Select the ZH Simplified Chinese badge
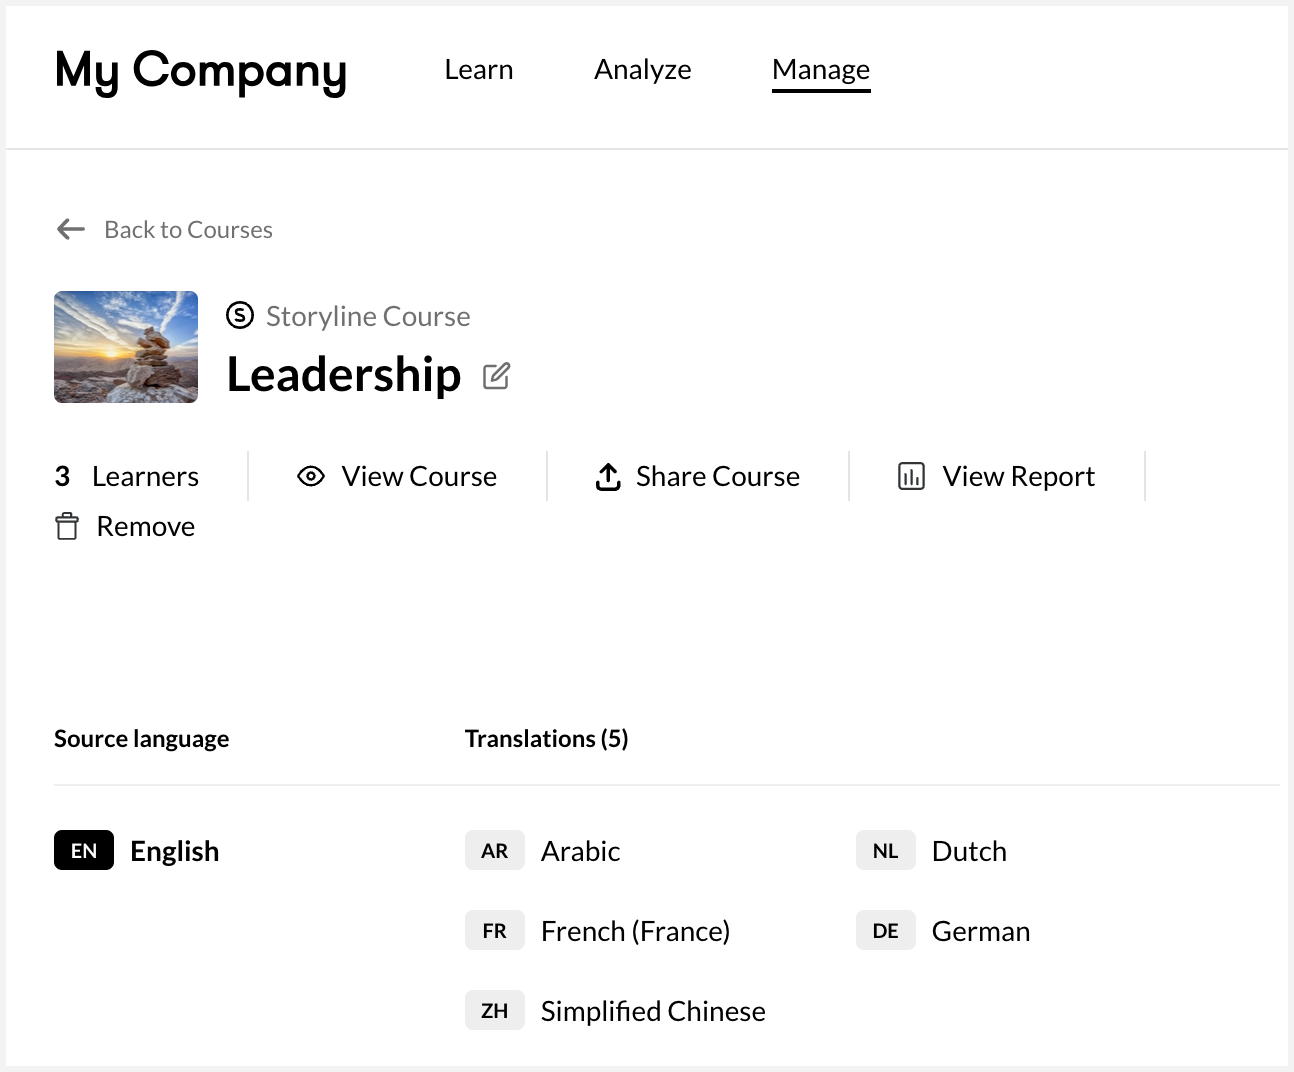1294x1072 pixels. pos(494,1010)
